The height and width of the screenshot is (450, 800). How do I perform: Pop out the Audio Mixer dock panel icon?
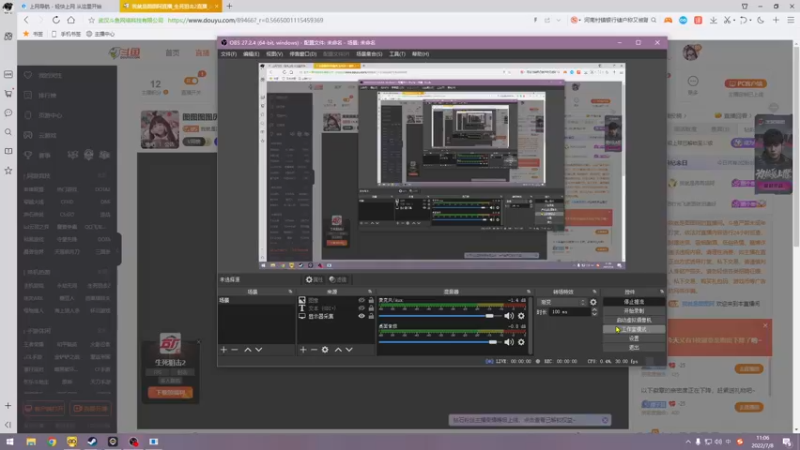[529, 292]
